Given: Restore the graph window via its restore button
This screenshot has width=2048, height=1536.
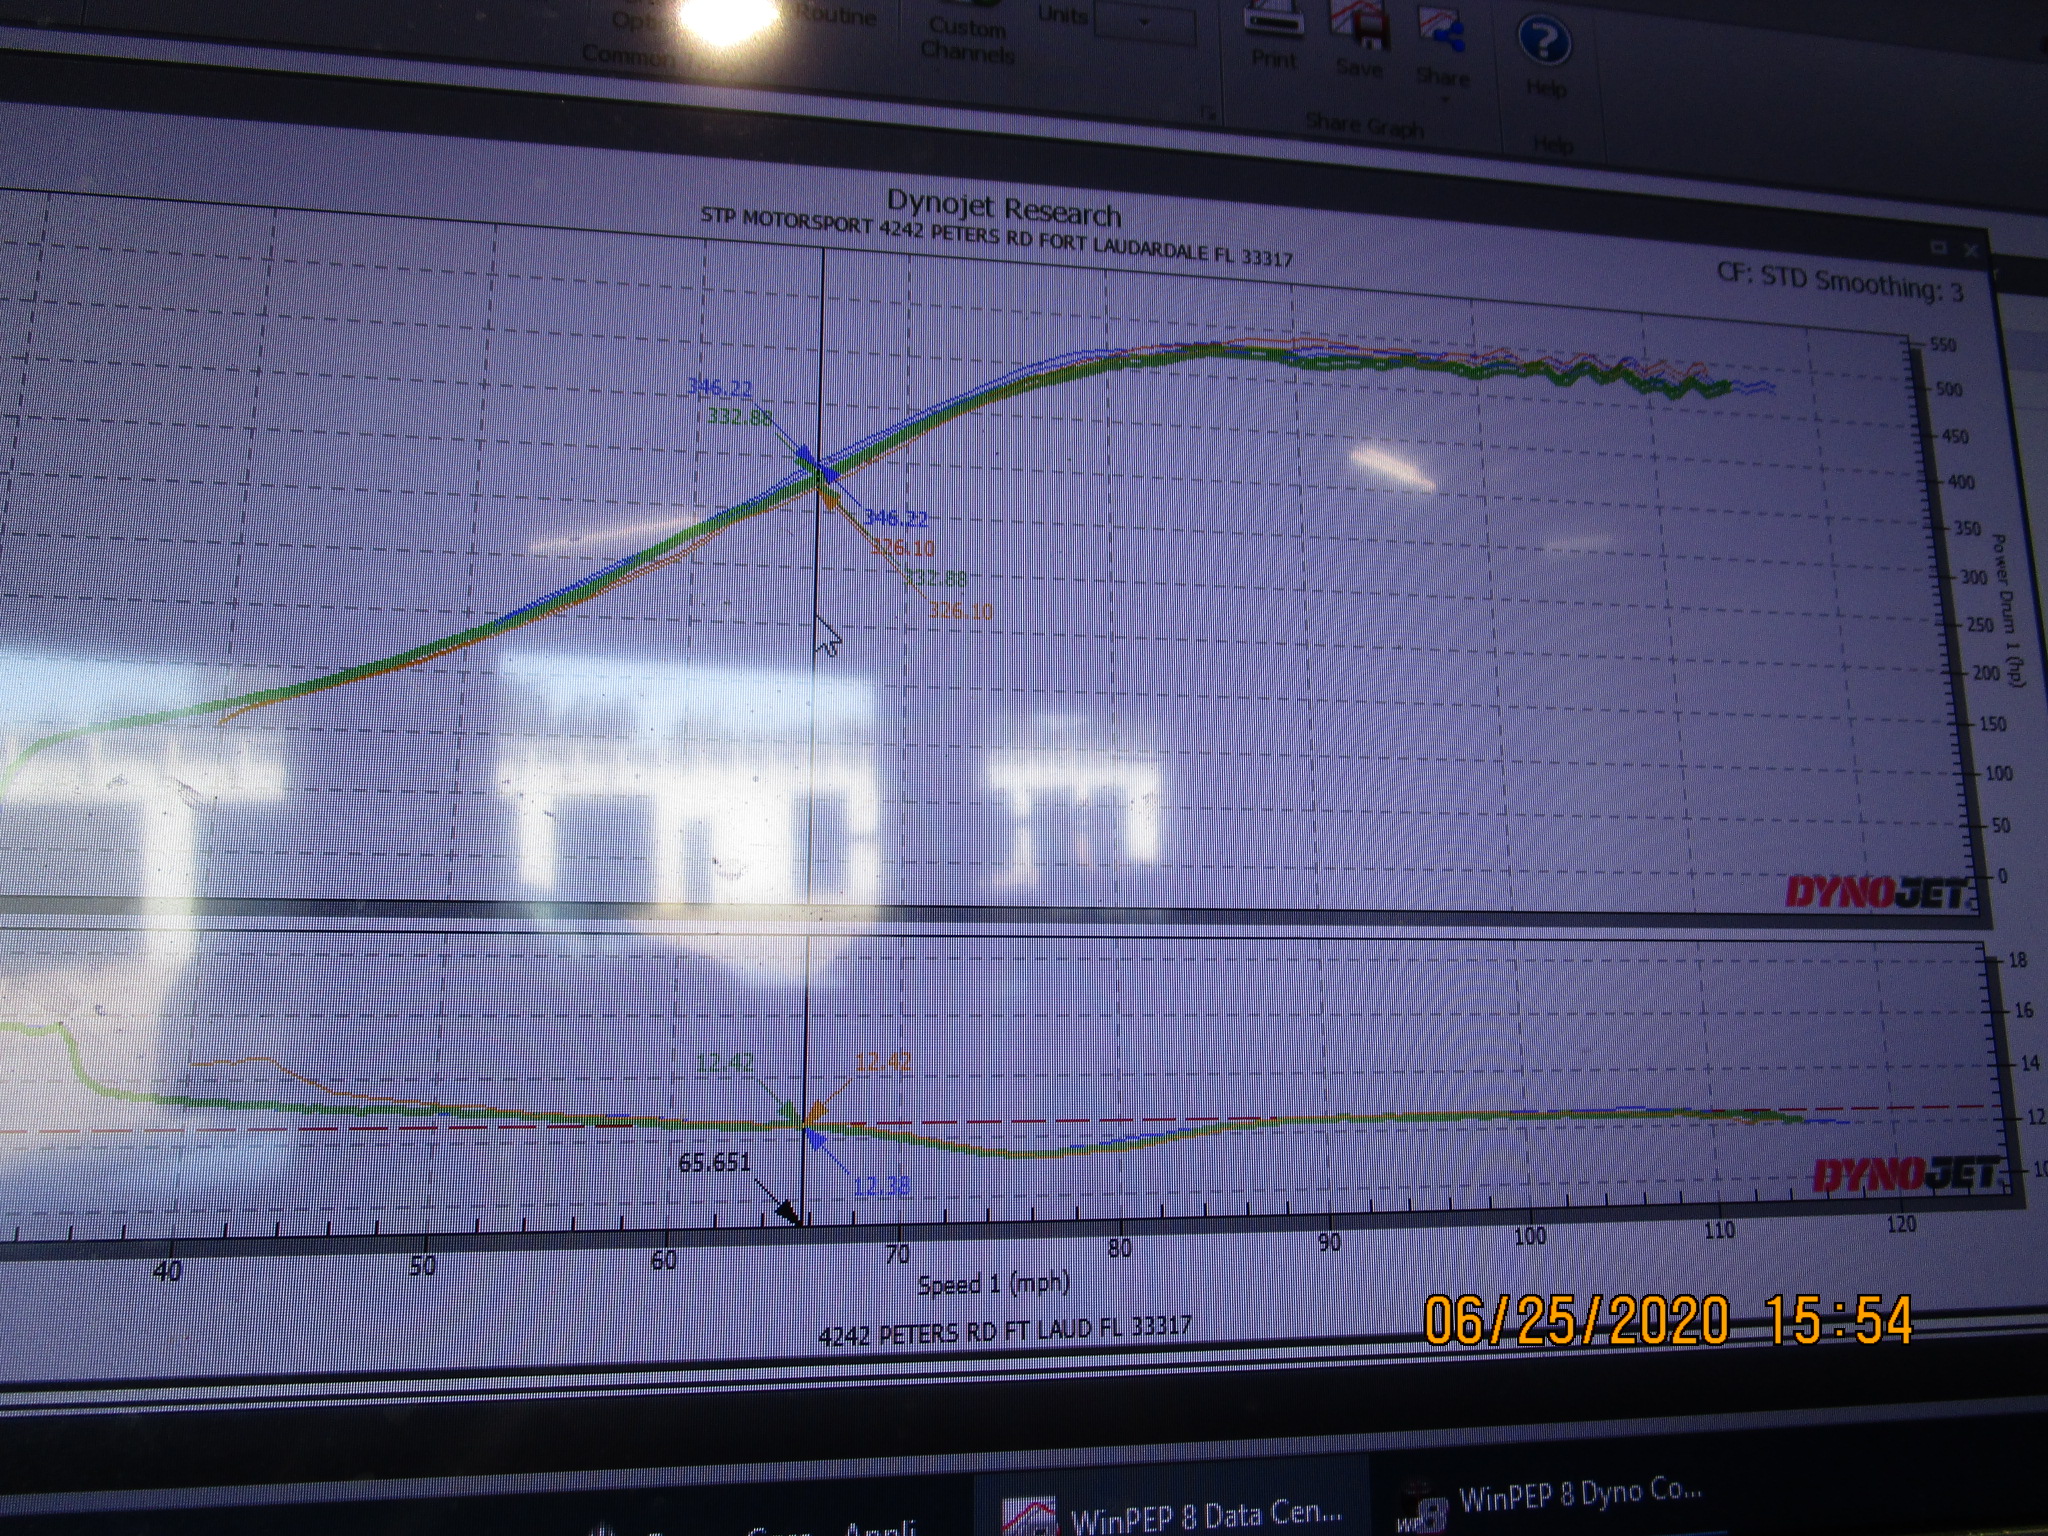Looking at the screenshot, I should (x=1939, y=247).
